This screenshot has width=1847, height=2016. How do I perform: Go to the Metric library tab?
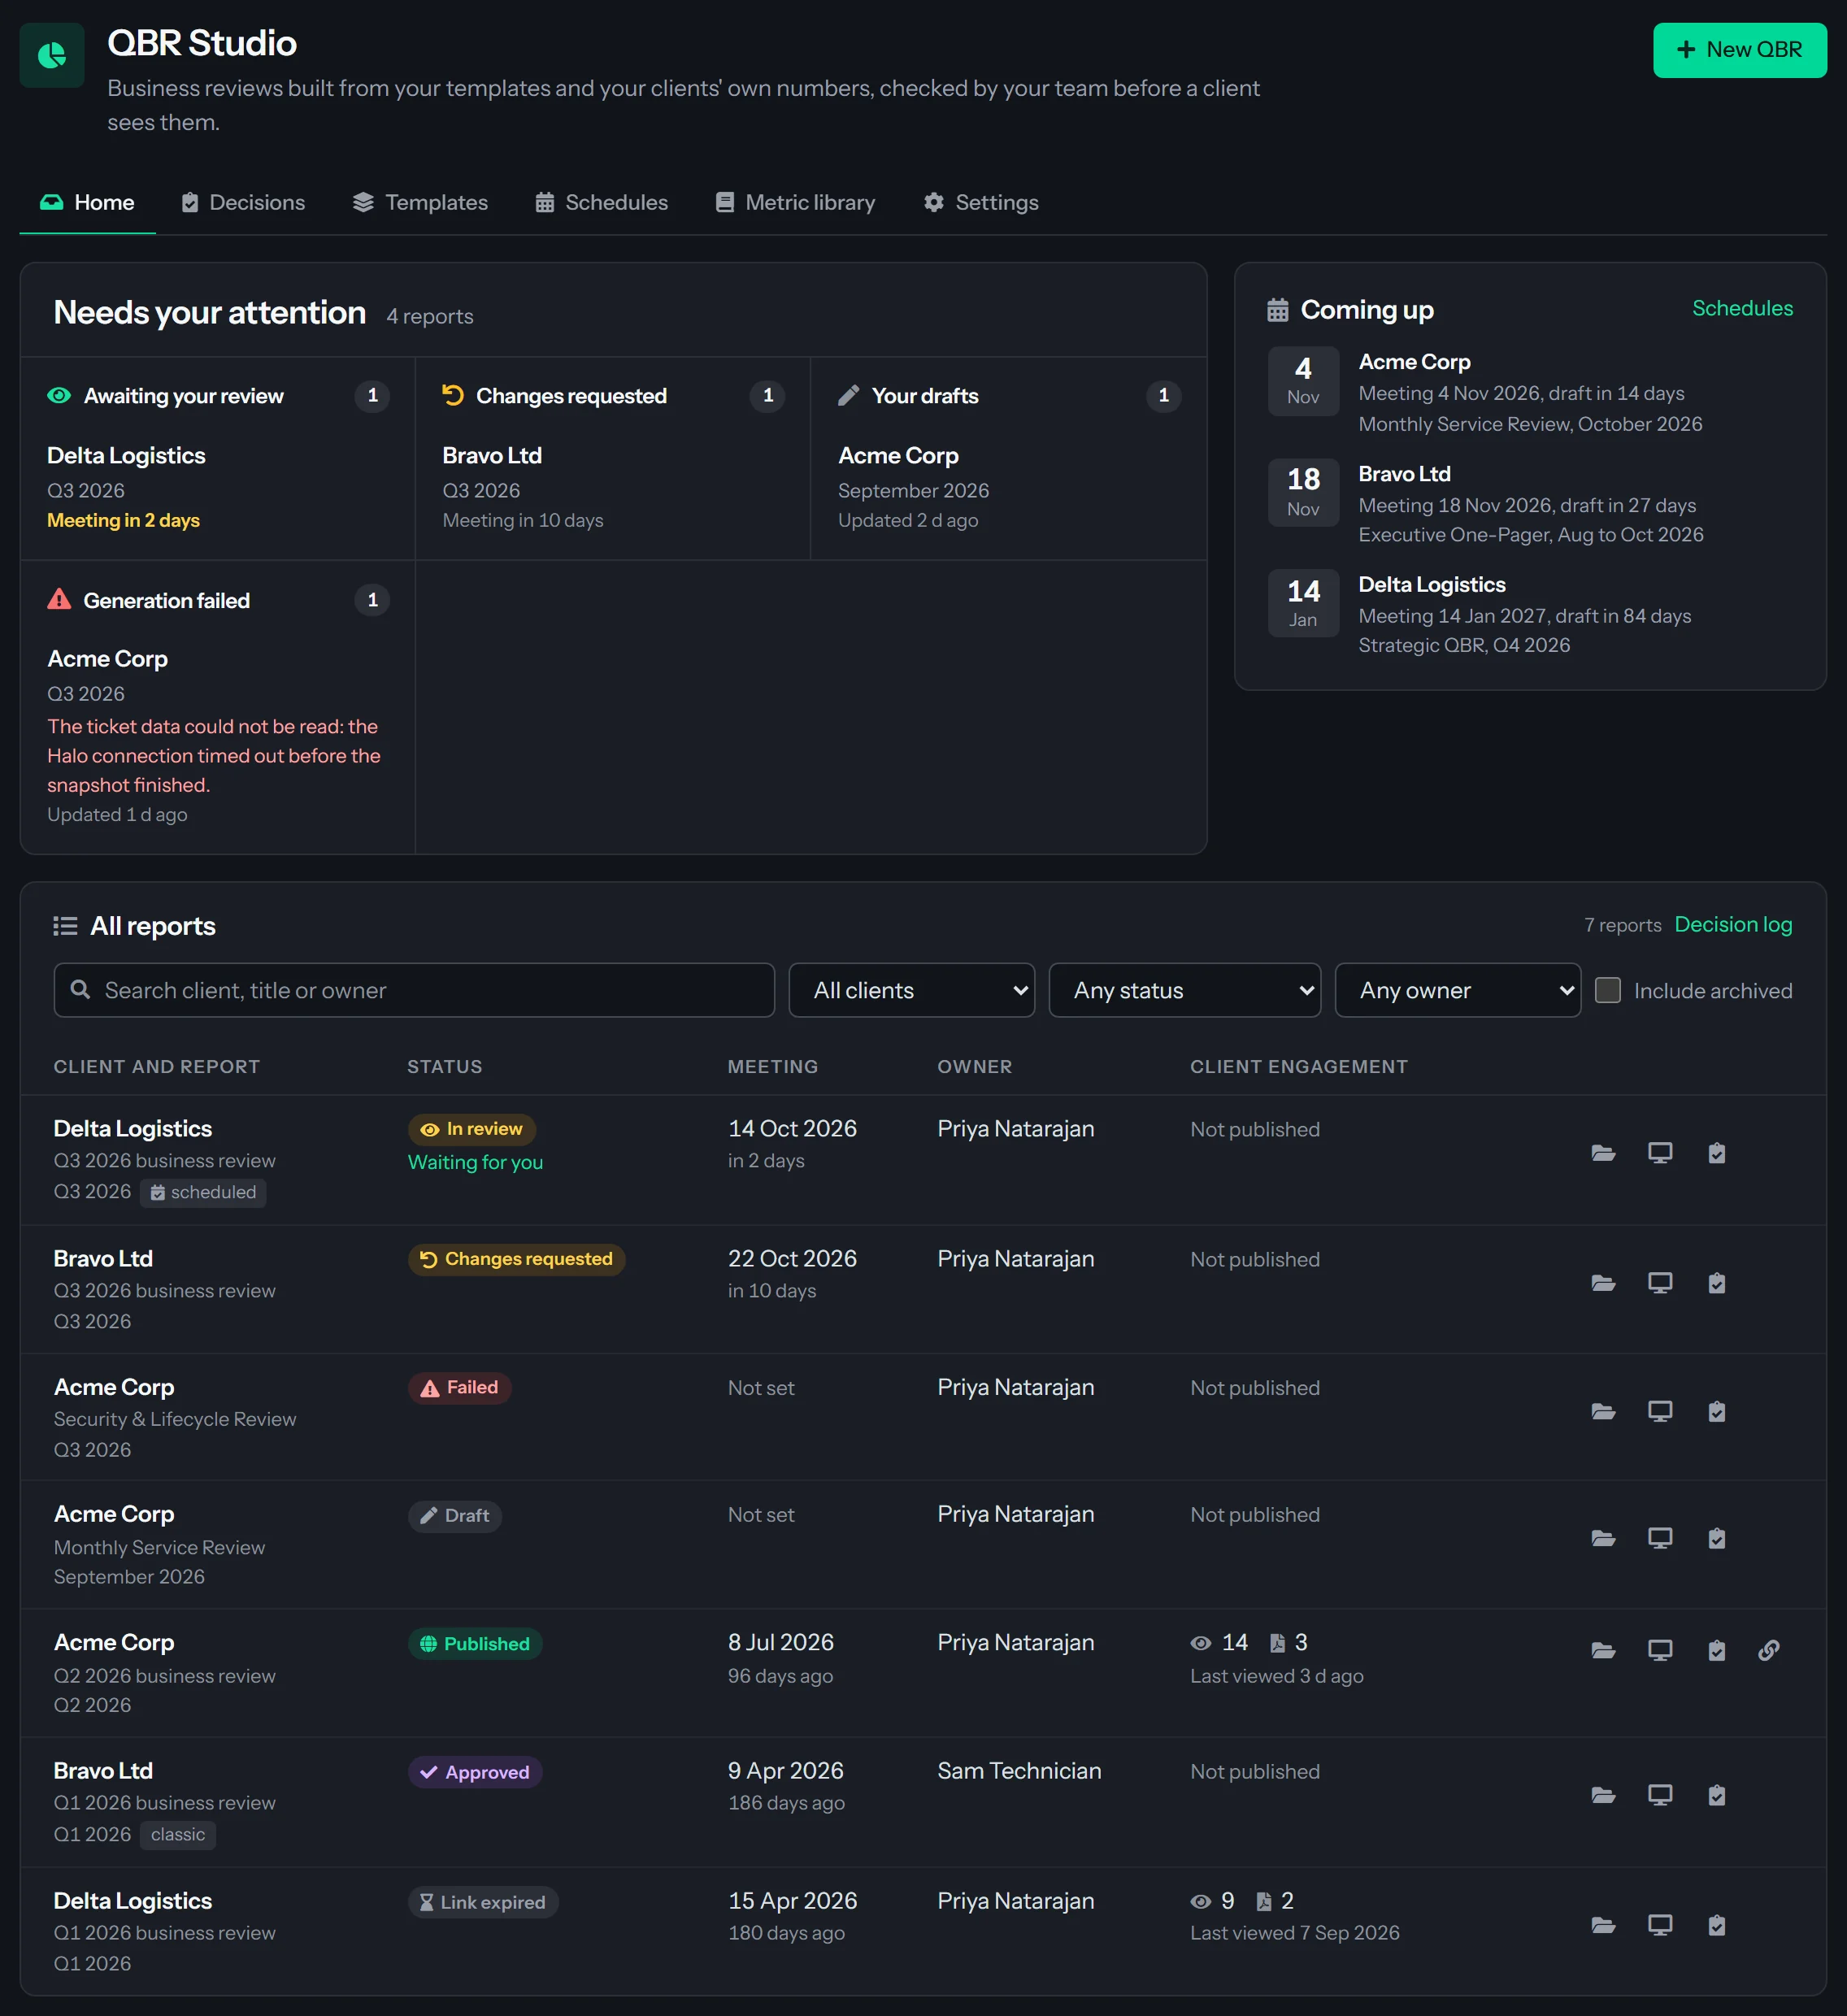click(x=795, y=202)
